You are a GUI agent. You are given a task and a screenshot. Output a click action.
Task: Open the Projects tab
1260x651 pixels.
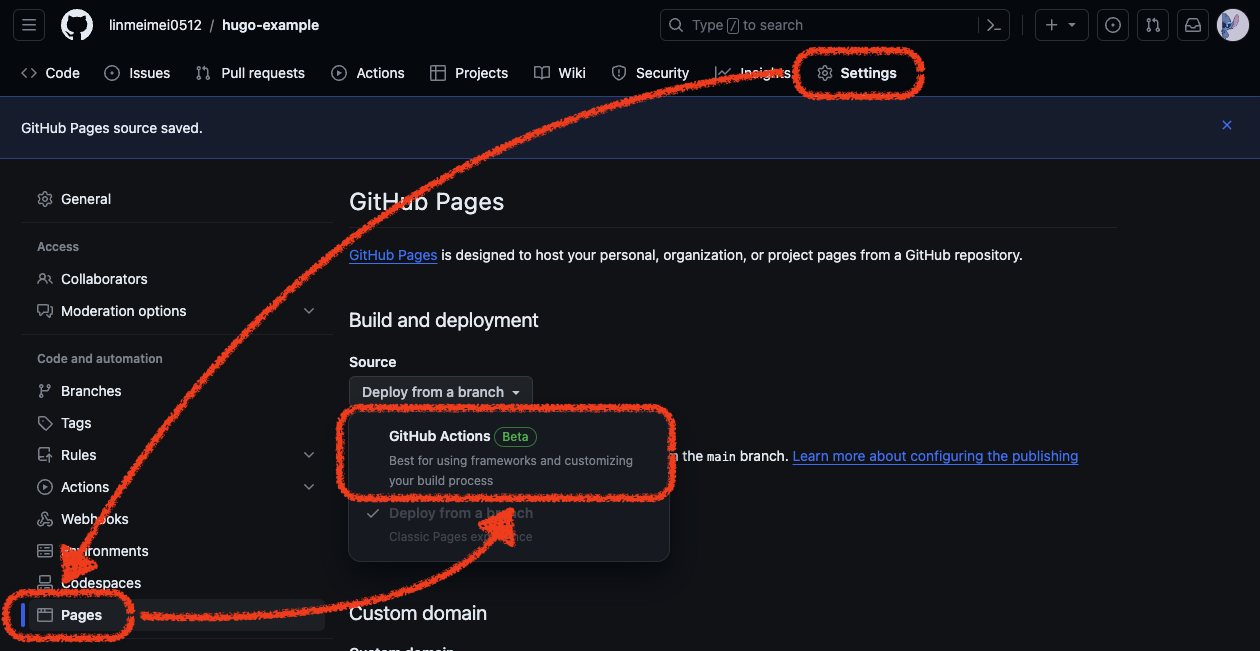(469, 73)
